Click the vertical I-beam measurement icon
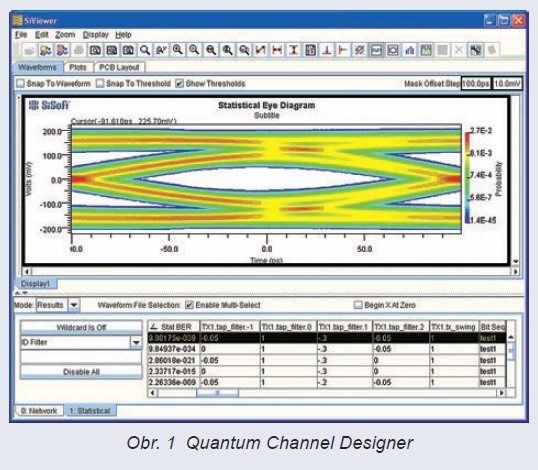 tap(293, 50)
